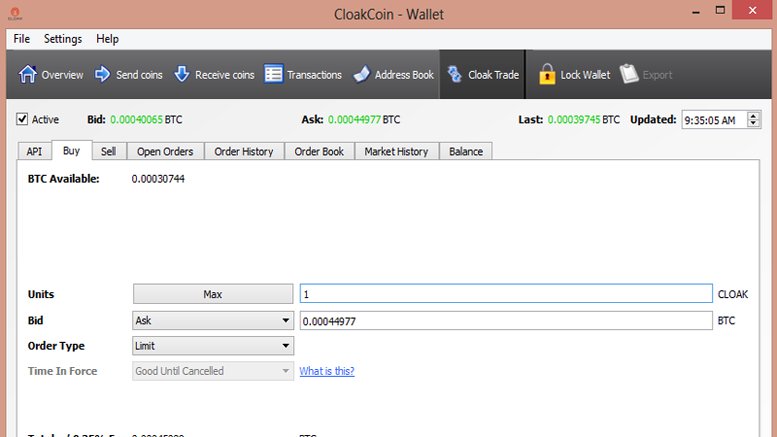777x437 pixels.
Task: Click the Units CLOAK input field
Action: coord(506,294)
